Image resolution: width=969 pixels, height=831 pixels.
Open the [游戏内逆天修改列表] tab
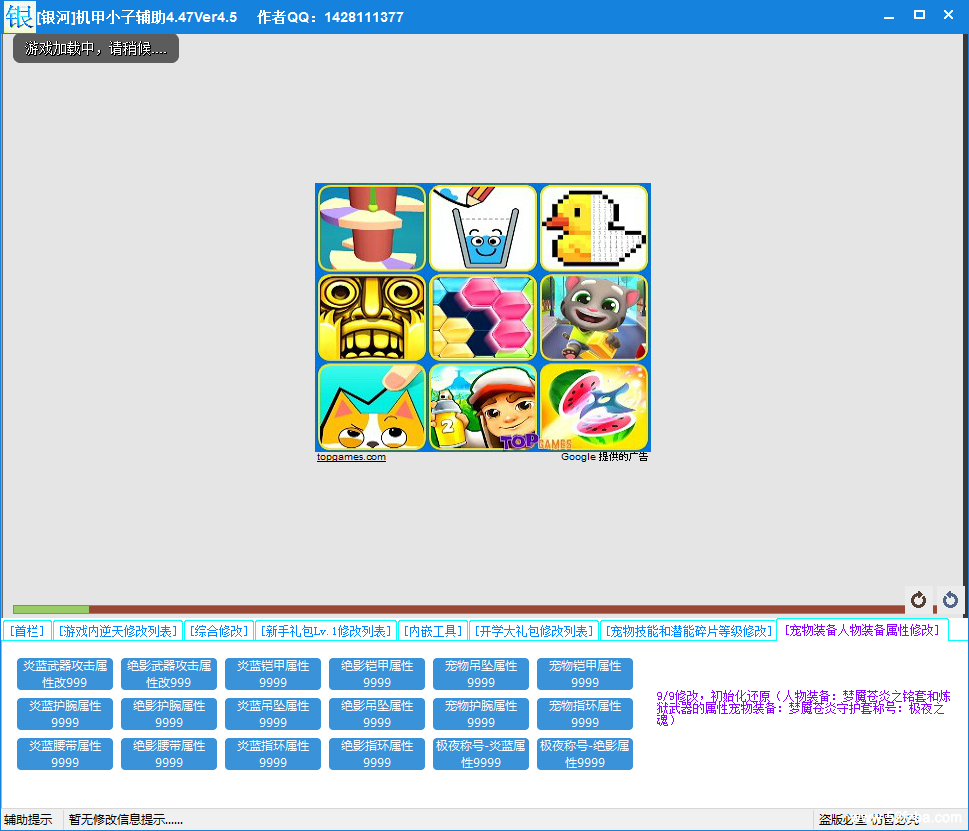click(x=118, y=631)
